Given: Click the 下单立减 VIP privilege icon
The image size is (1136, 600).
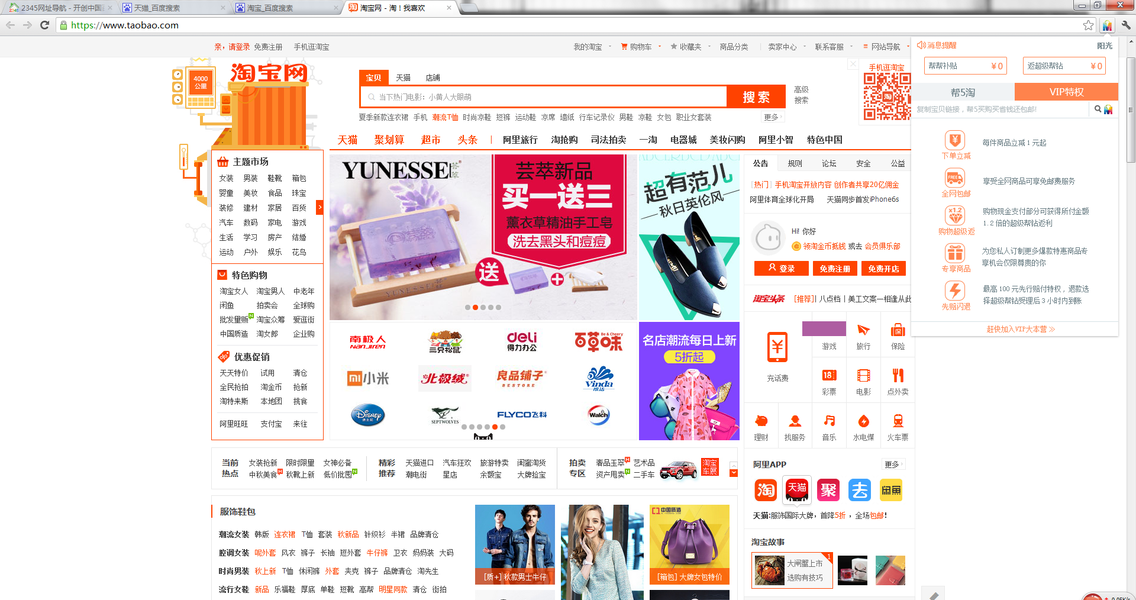Looking at the screenshot, I should (955, 140).
